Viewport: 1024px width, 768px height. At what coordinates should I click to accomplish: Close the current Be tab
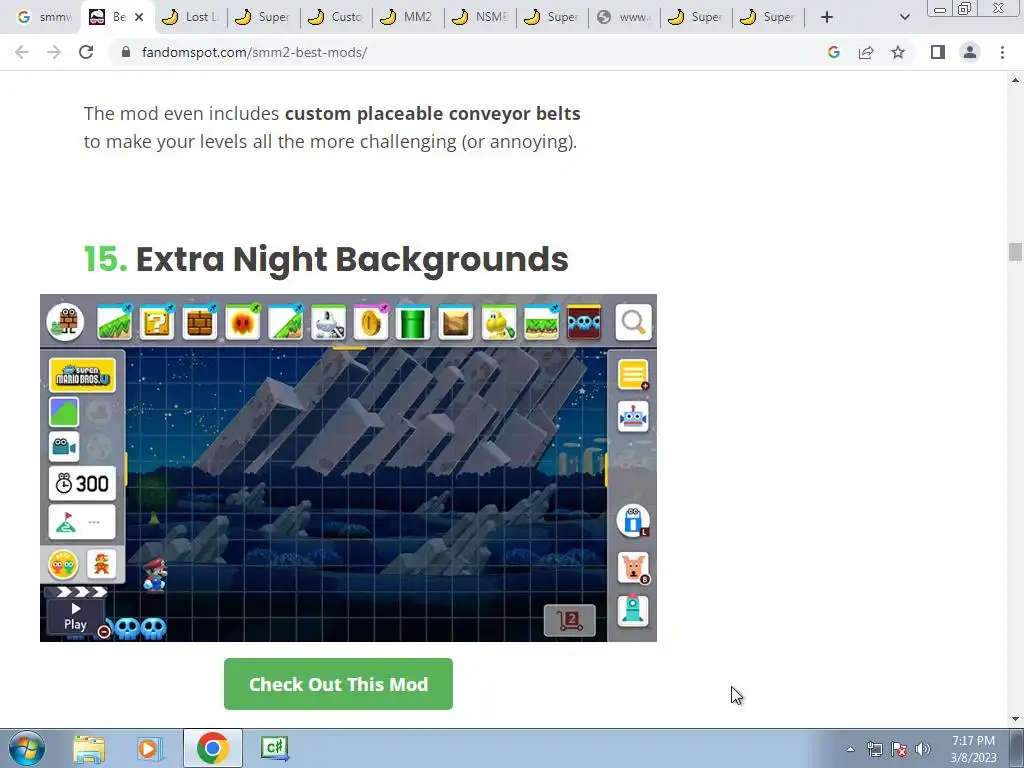(x=139, y=17)
